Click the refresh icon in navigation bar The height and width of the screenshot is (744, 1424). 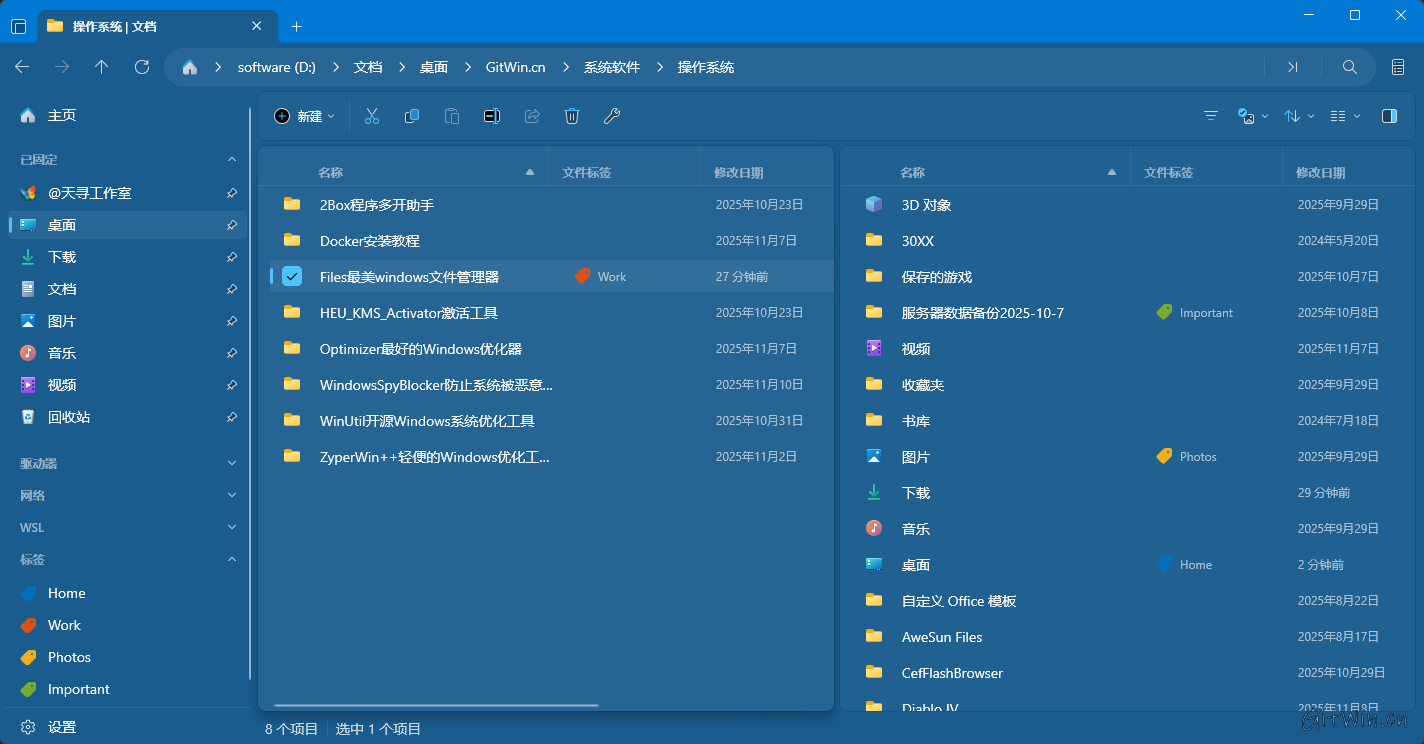tap(142, 67)
